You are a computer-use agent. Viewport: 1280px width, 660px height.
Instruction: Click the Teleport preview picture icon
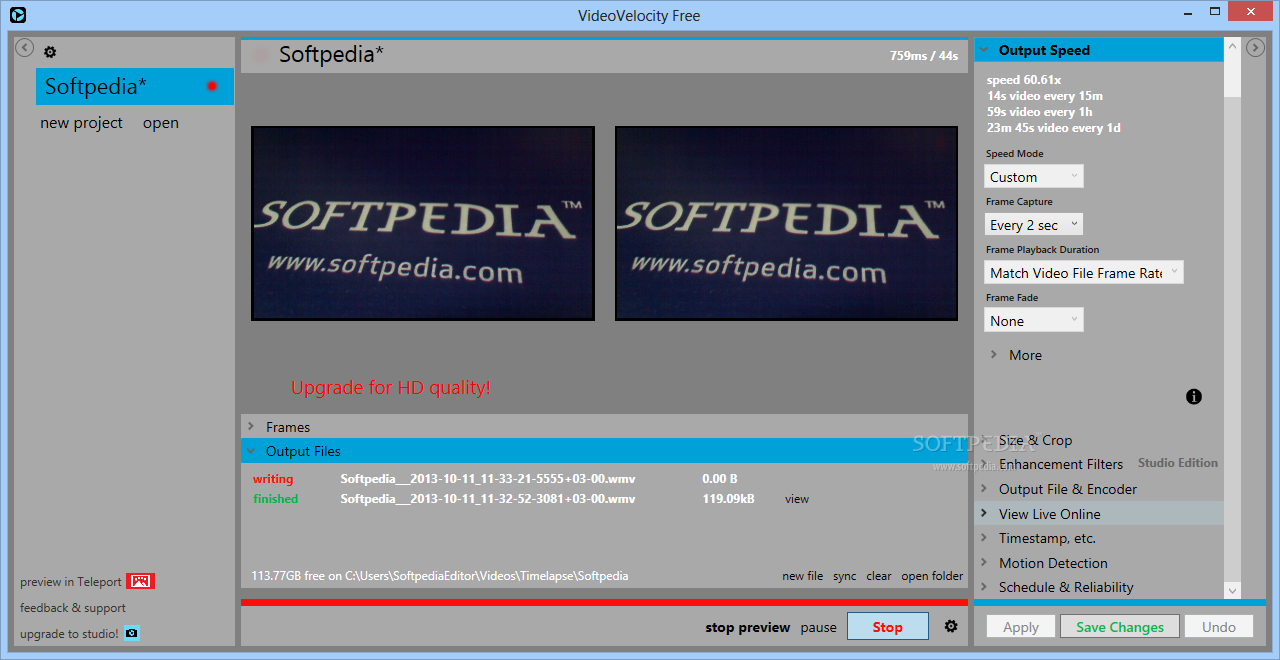pos(140,581)
